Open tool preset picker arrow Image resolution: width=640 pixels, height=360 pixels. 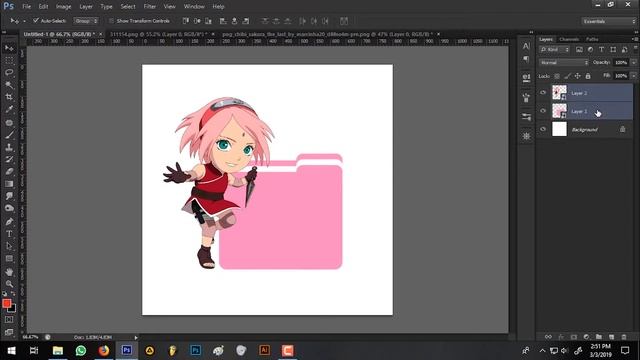click(24, 21)
